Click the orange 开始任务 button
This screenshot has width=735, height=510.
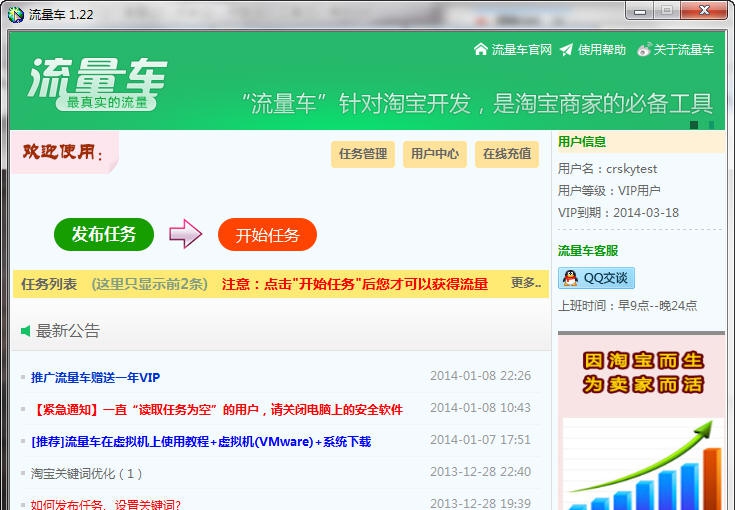(x=267, y=234)
